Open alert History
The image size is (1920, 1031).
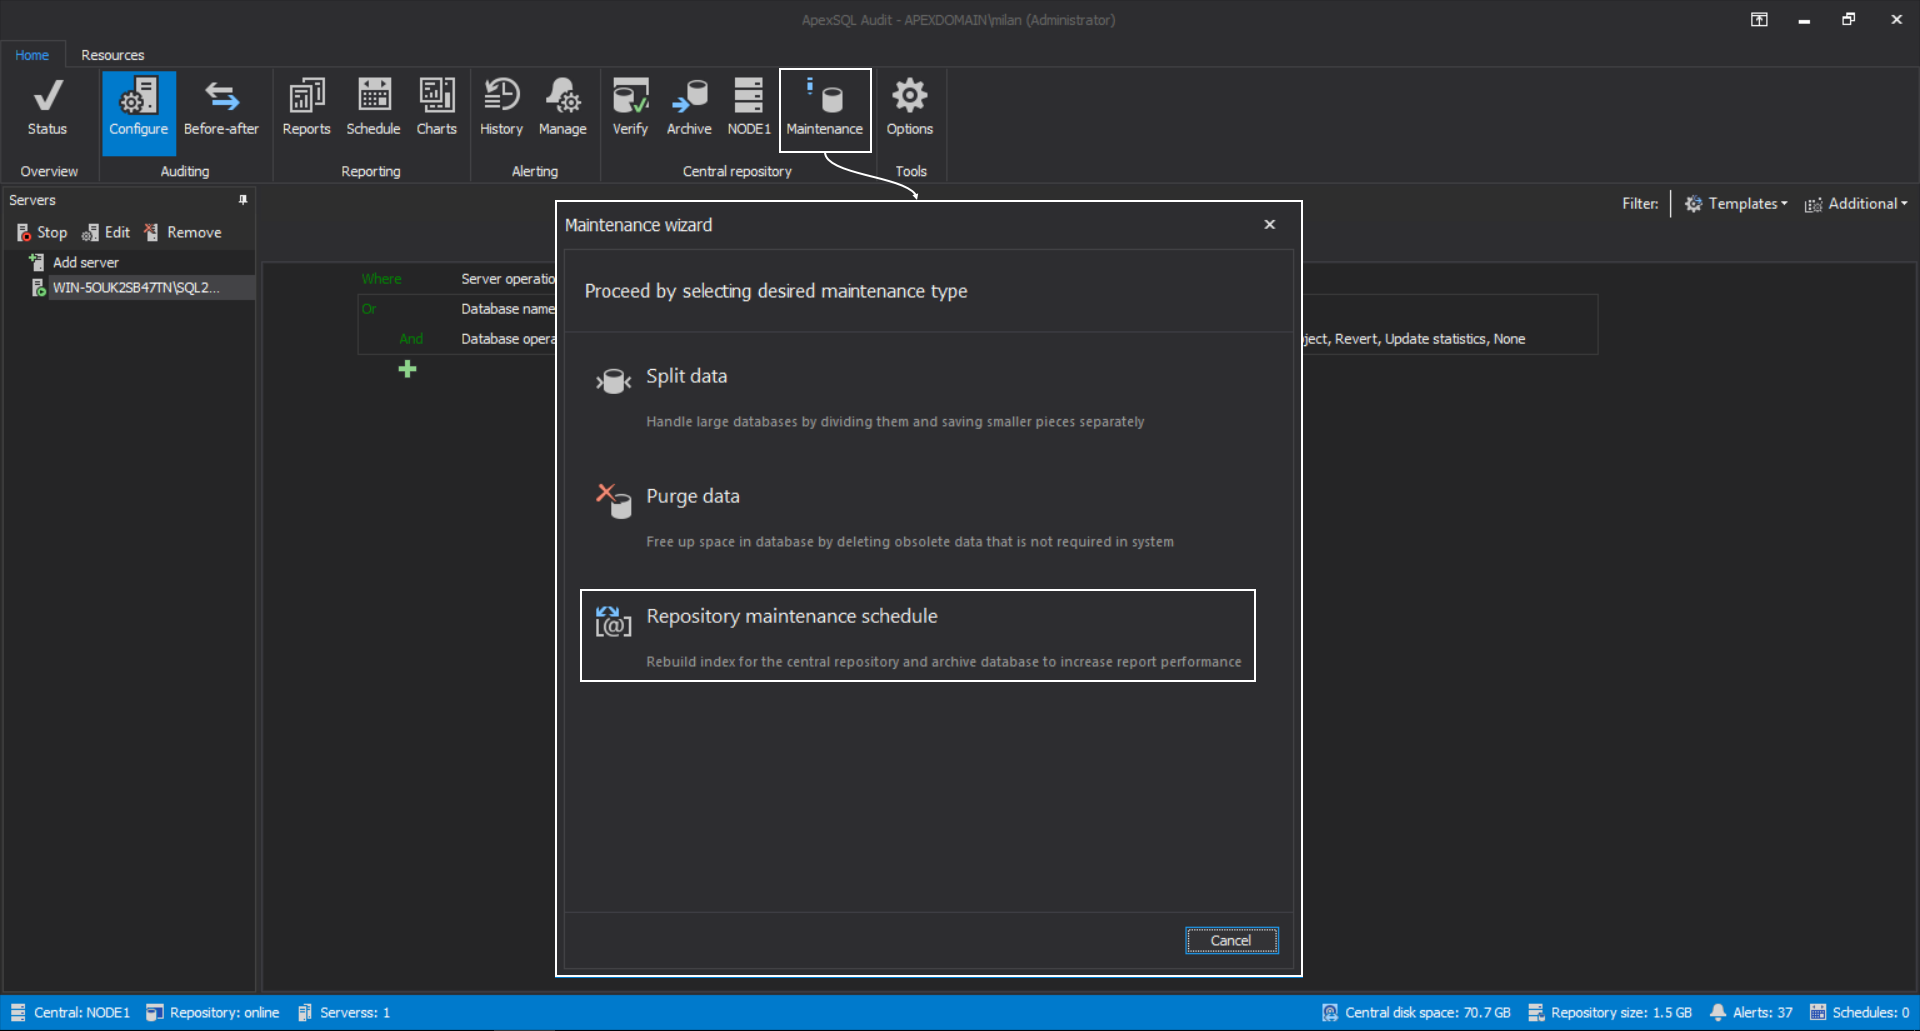tap(501, 108)
